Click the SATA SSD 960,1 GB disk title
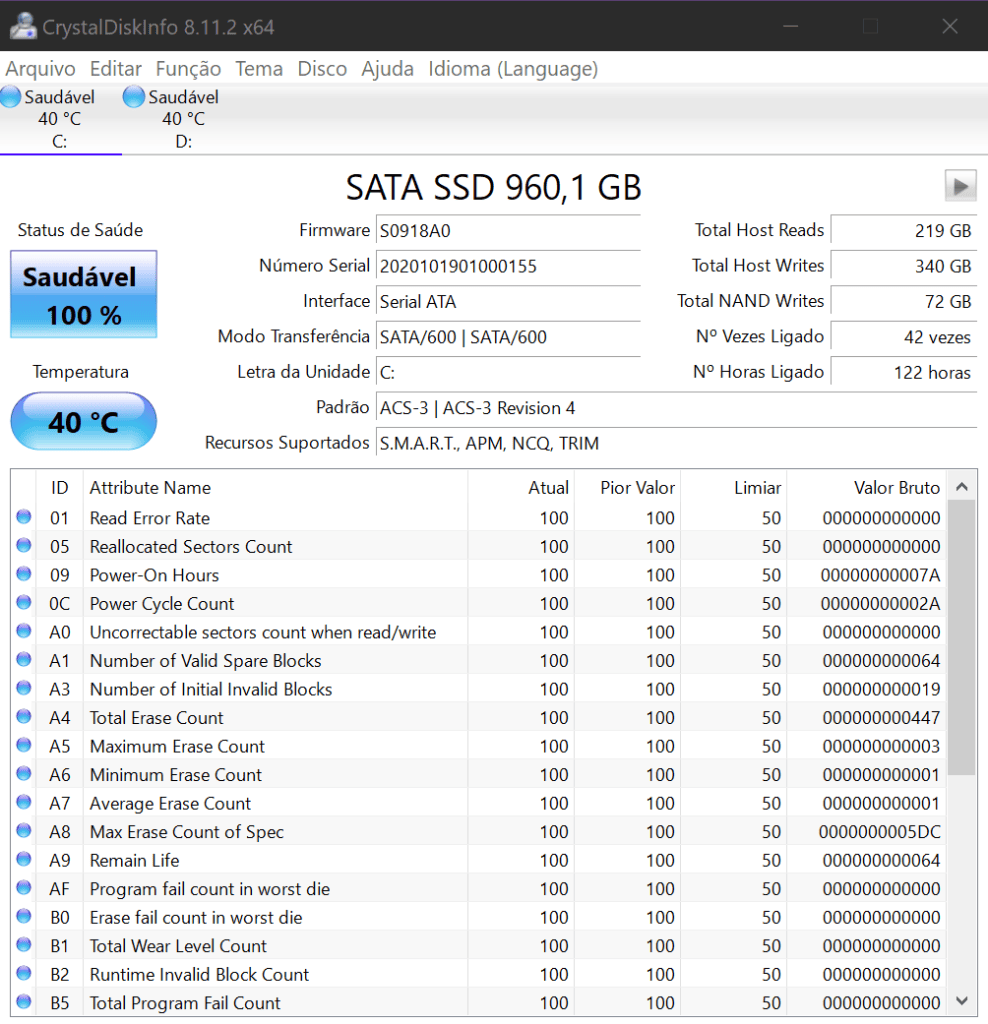Screen dimensions: 988x1024 tap(494, 187)
